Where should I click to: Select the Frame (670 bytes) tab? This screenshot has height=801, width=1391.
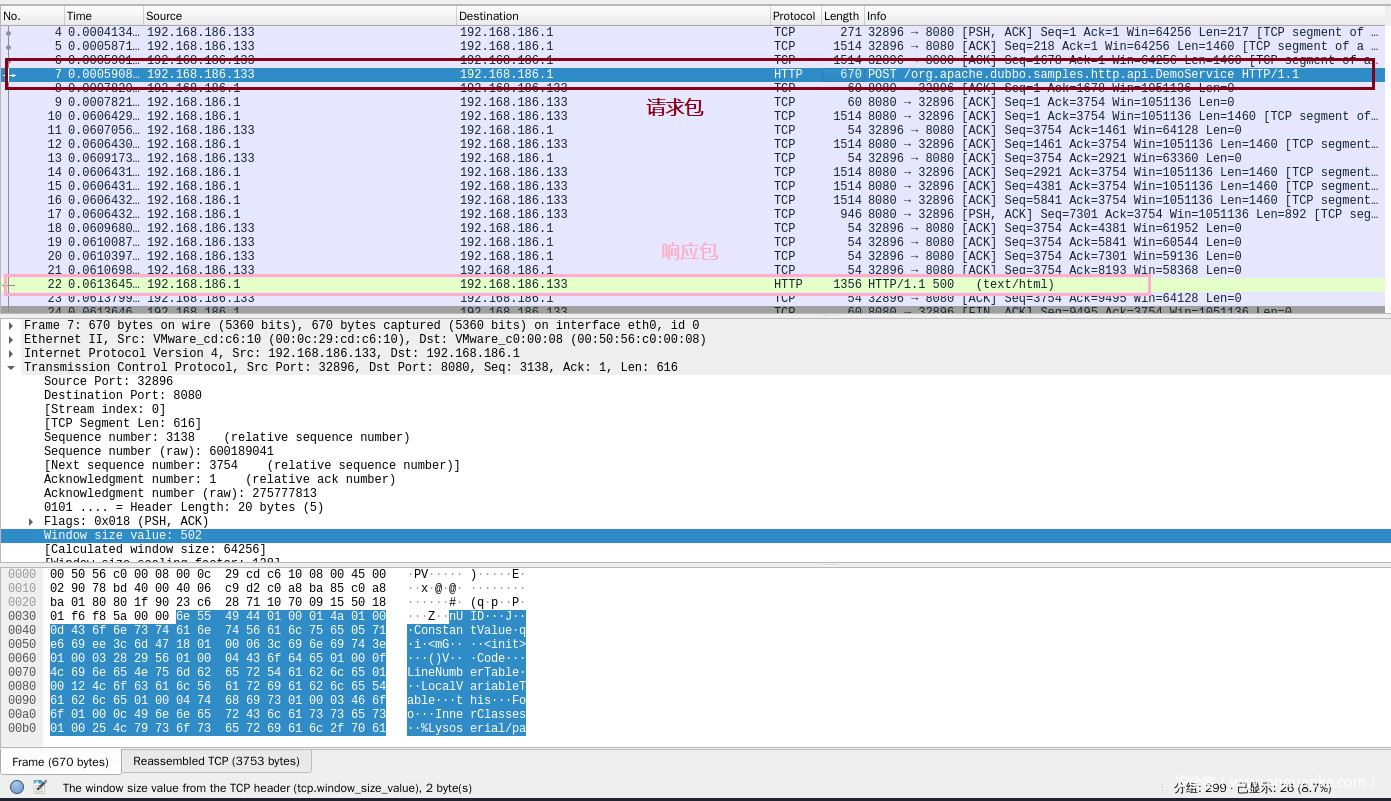click(60, 762)
